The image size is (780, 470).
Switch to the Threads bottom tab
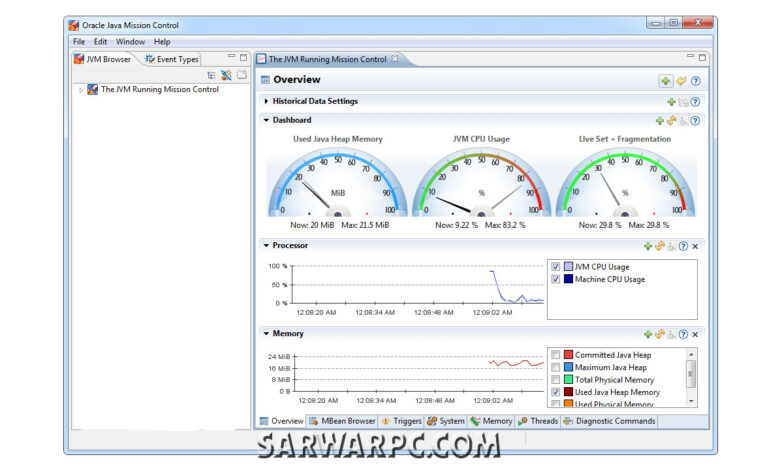pyautogui.click(x=538, y=421)
